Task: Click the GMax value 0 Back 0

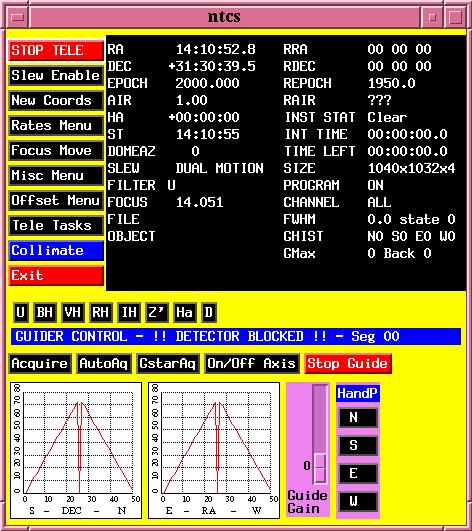Action: click(x=400, y=253)
